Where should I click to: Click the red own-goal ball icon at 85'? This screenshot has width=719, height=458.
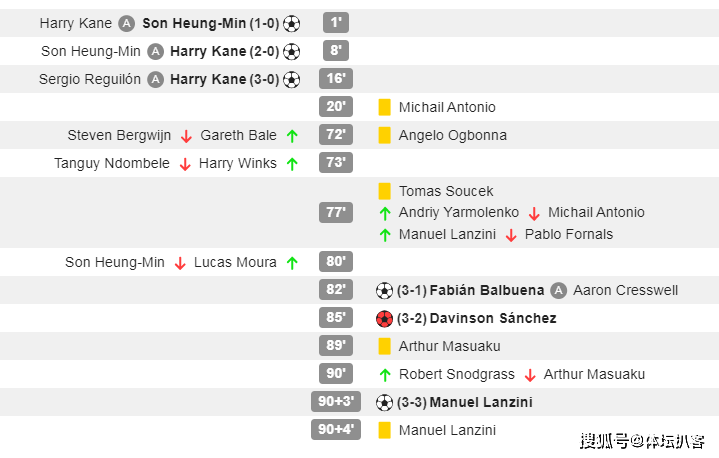click(x=384, y=319)
